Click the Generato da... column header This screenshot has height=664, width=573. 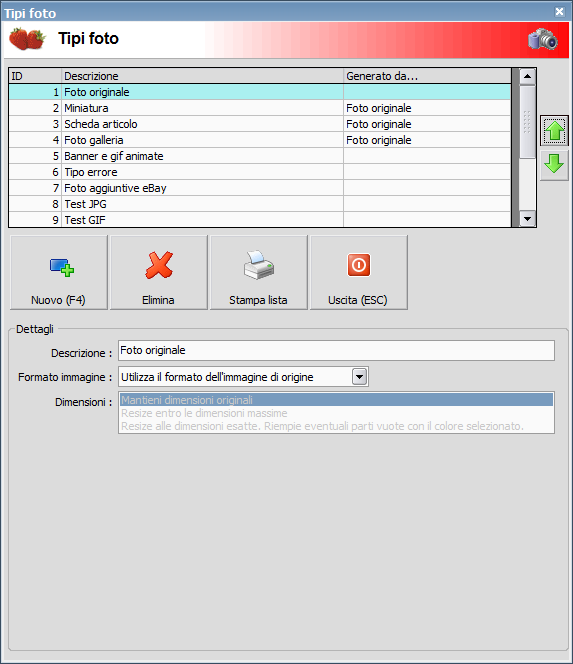tap(427, 76)
